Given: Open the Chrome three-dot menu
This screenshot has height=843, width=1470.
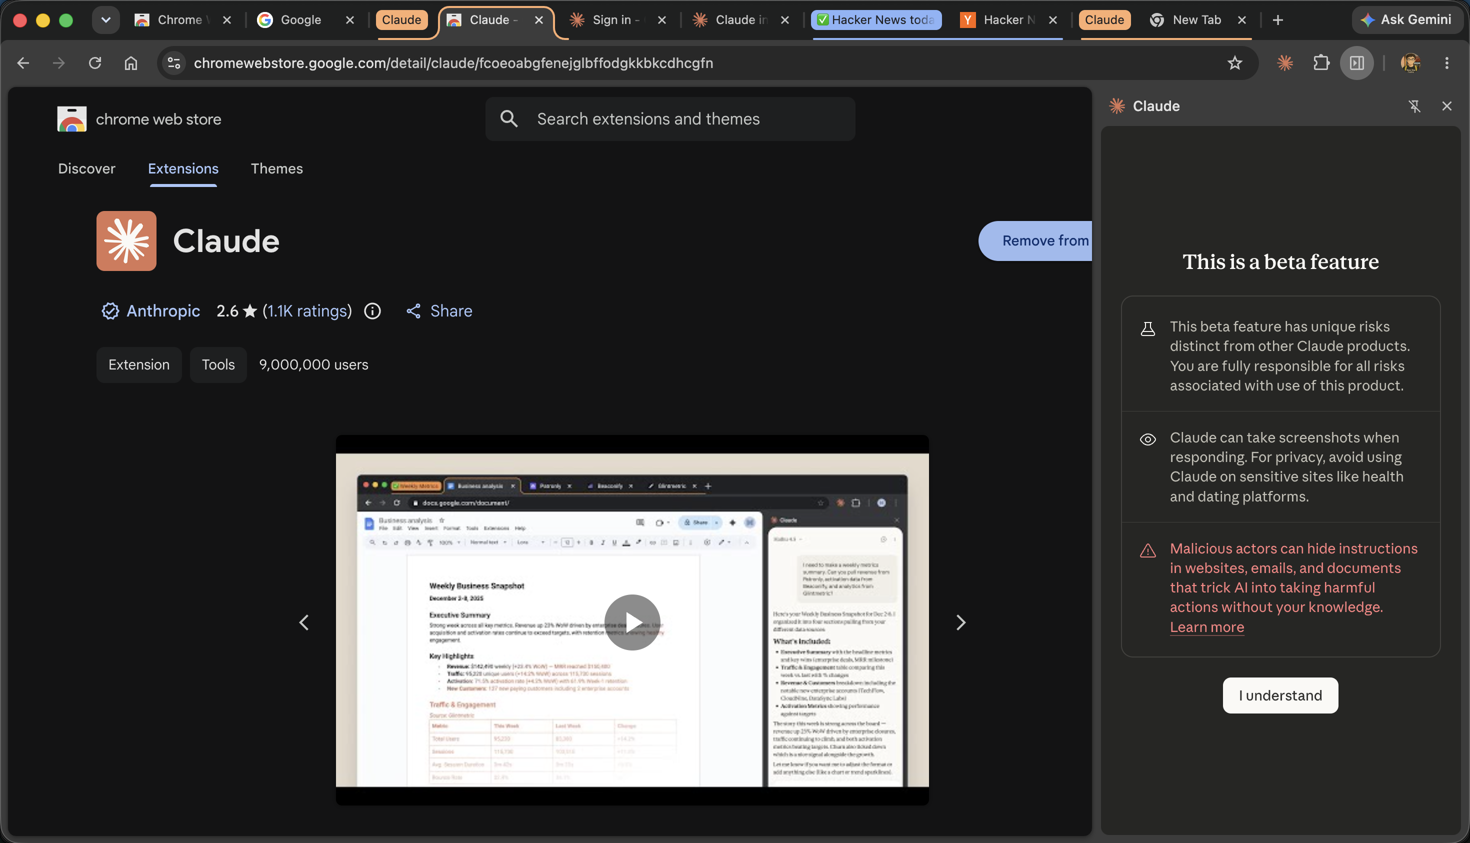Looking at the screenshot, I should point(1447,63).
